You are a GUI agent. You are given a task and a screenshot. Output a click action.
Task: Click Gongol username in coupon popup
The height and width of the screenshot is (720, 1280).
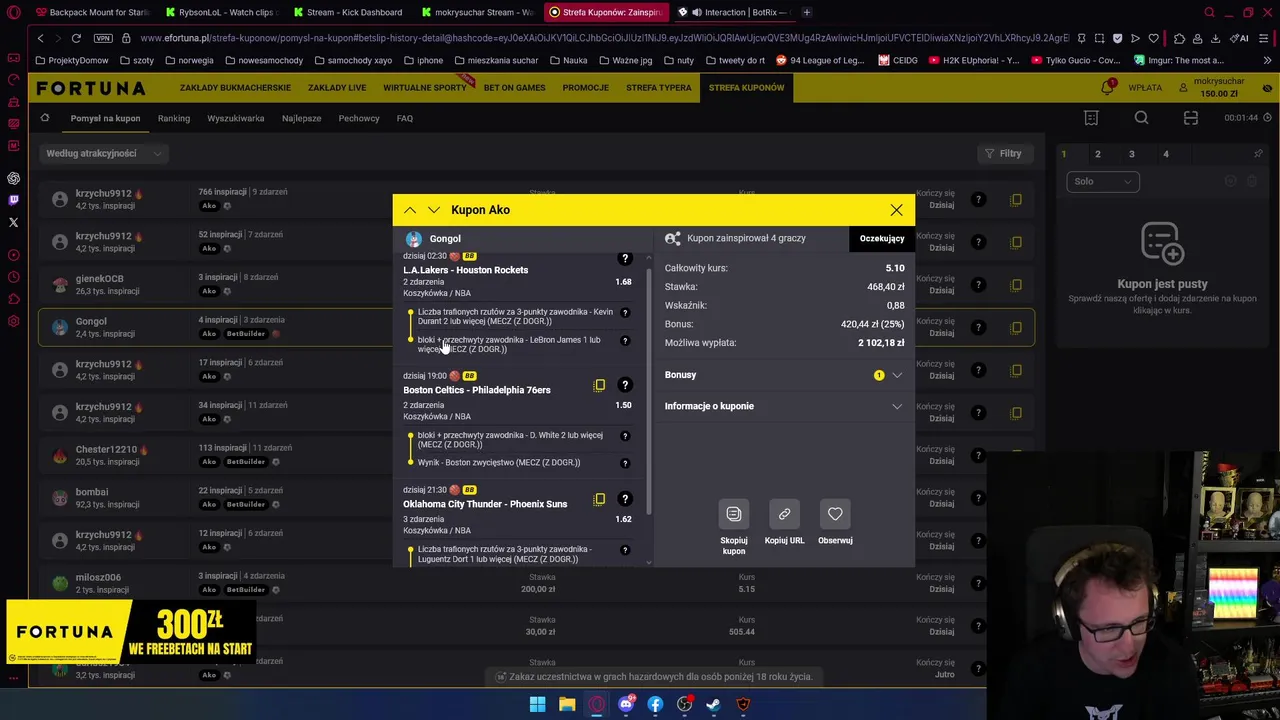click(445, 239)
